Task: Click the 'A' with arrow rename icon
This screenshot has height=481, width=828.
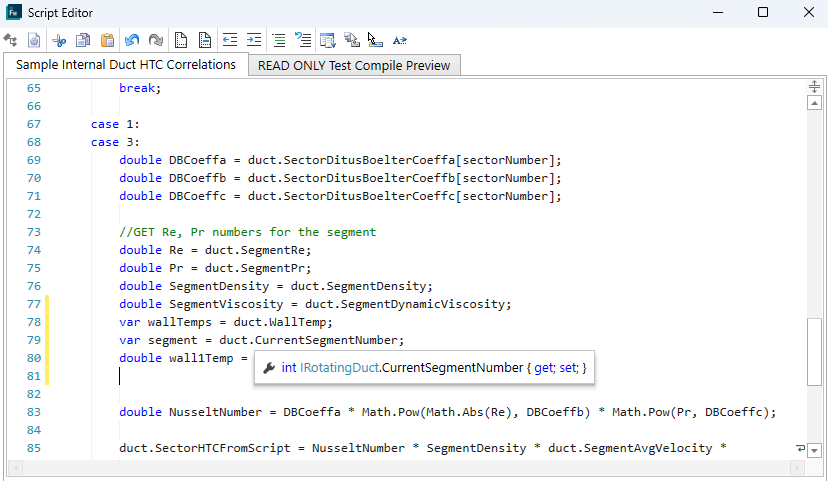Action: pos(400,41)
